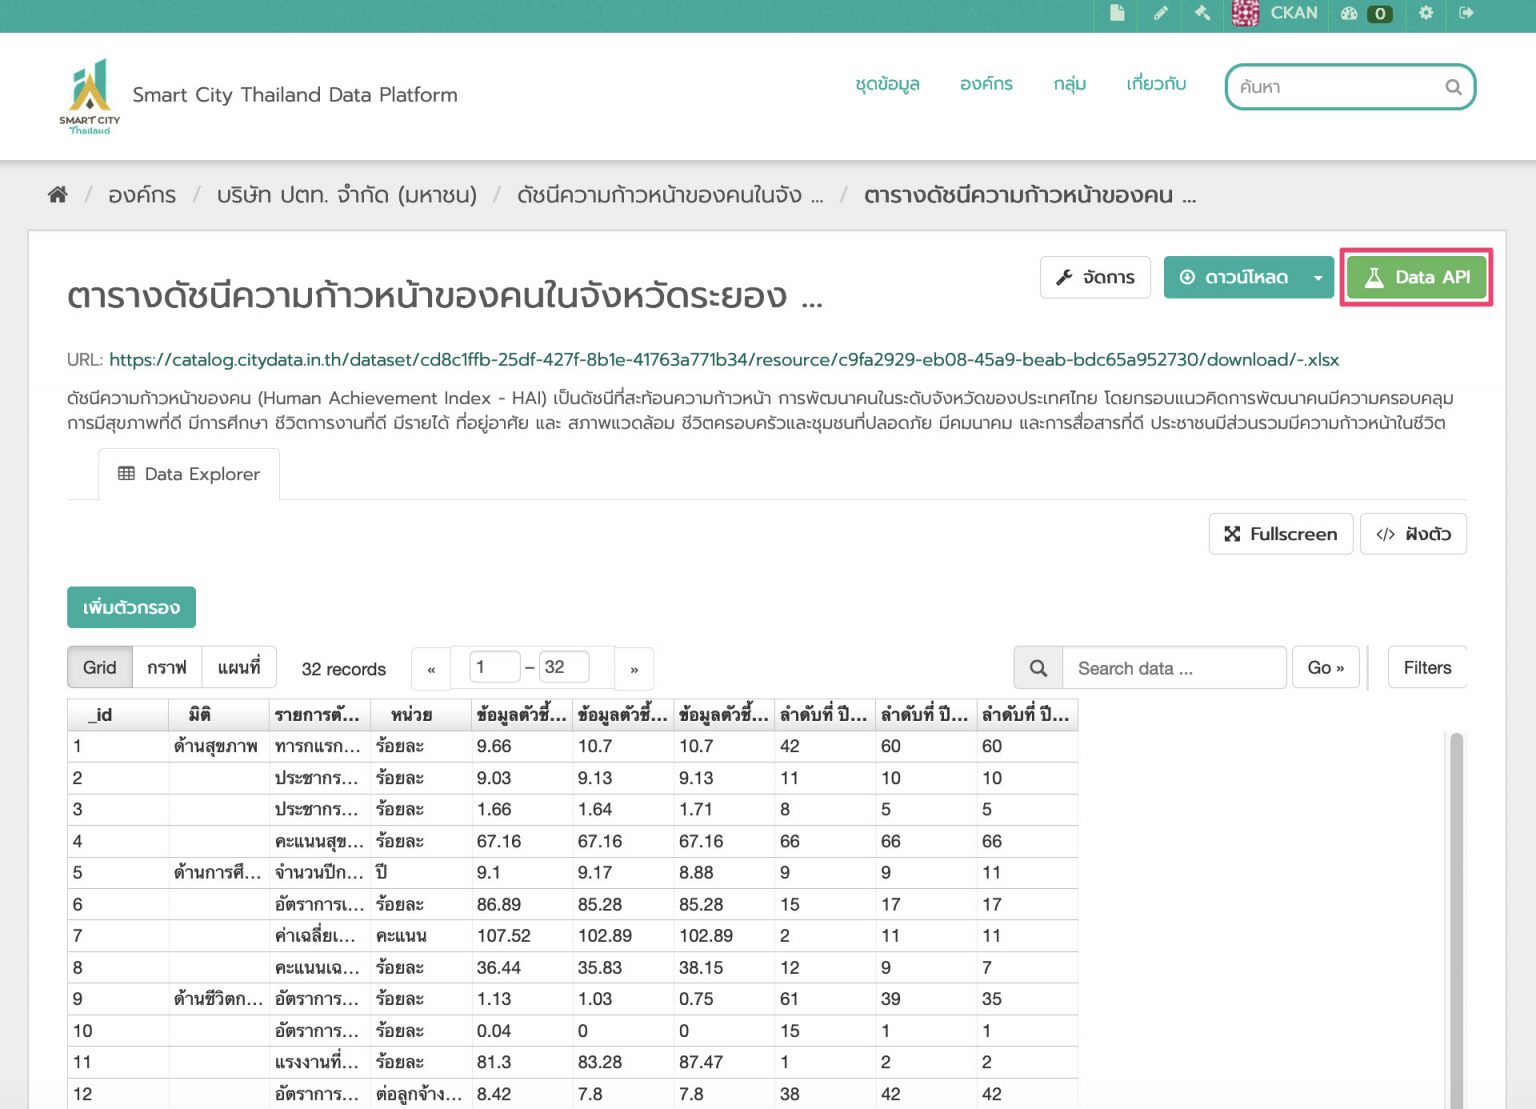This screenshot has width=1536, height=1109.
Task: Go to next records page arrow
Action: 634,669
